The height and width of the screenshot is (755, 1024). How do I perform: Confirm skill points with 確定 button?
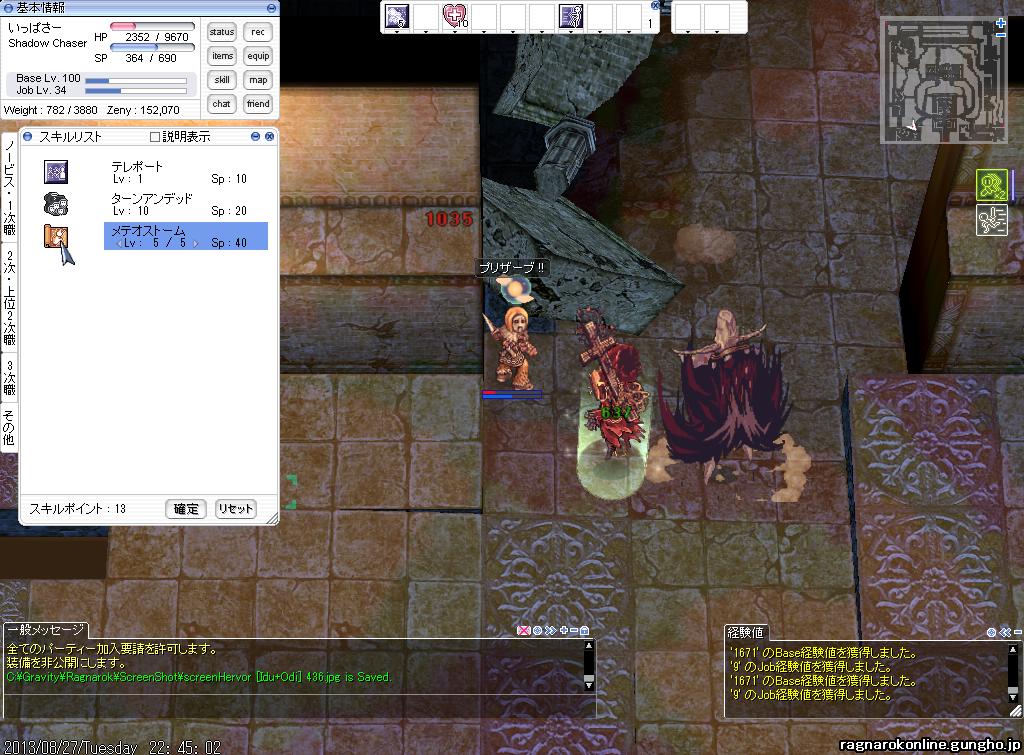pyautogui.click(x=186, y=509)
